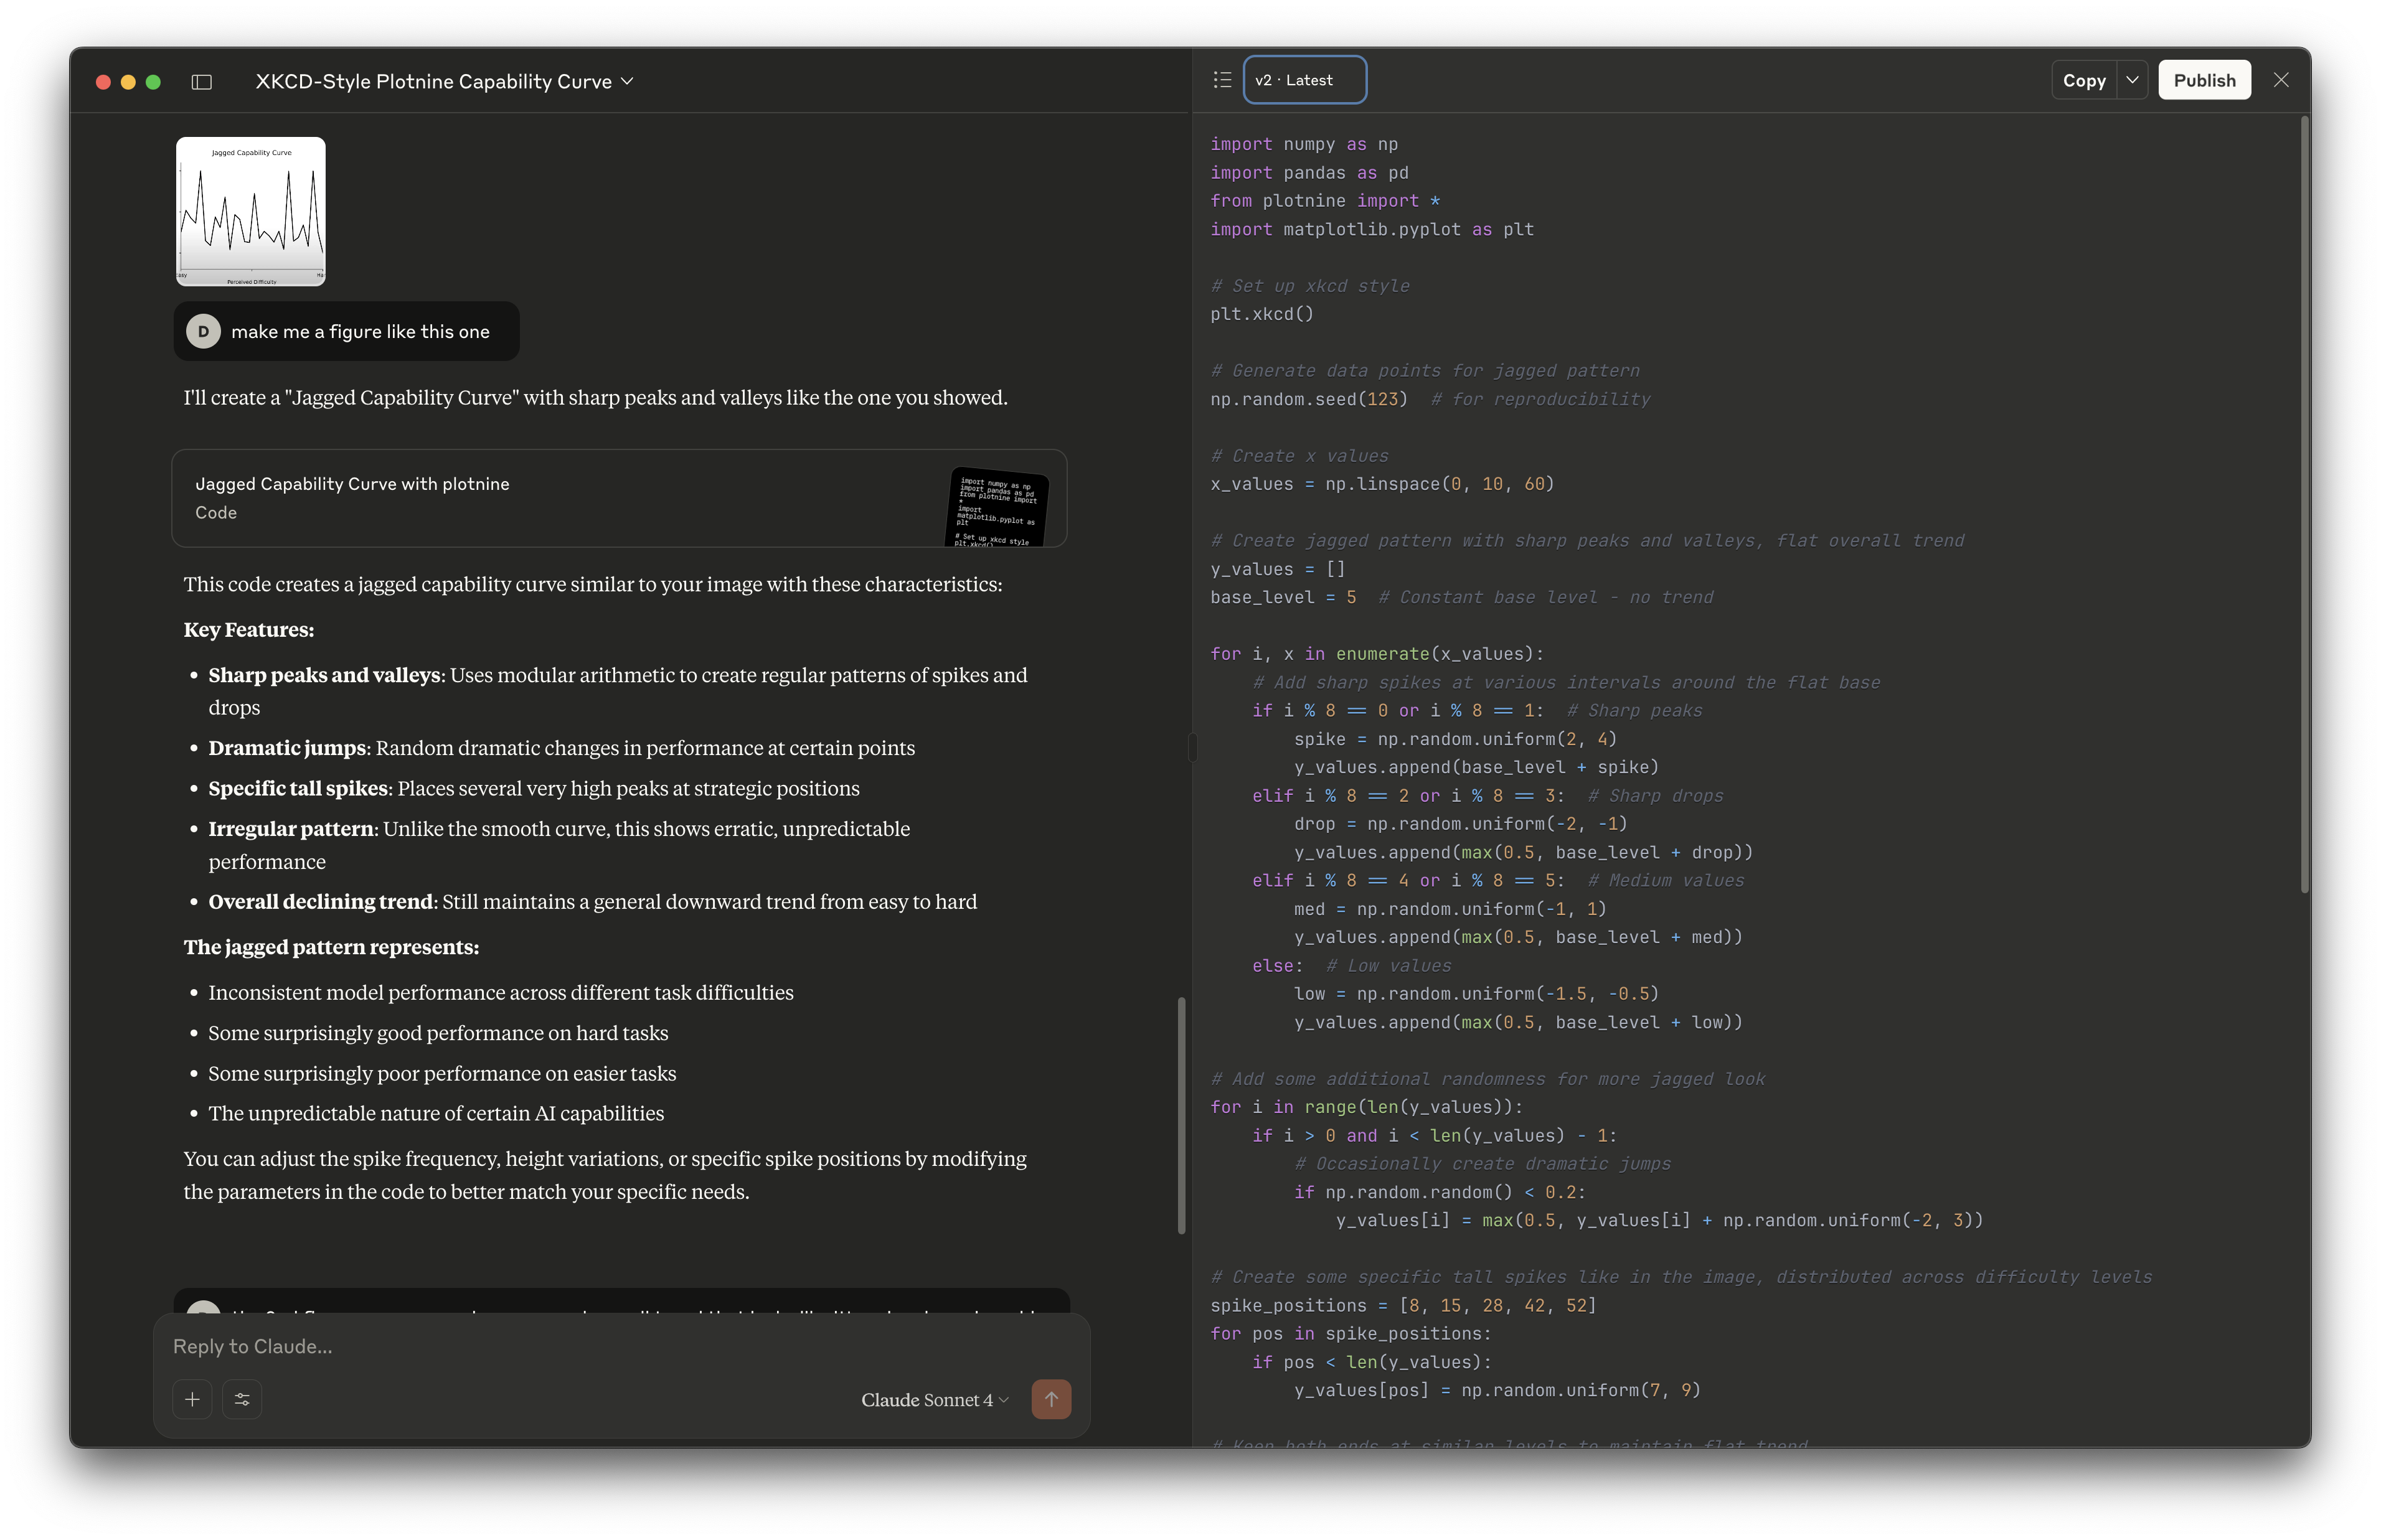Click the Copy code button
2381x1540 pixels.
[x=2084, y=80]
